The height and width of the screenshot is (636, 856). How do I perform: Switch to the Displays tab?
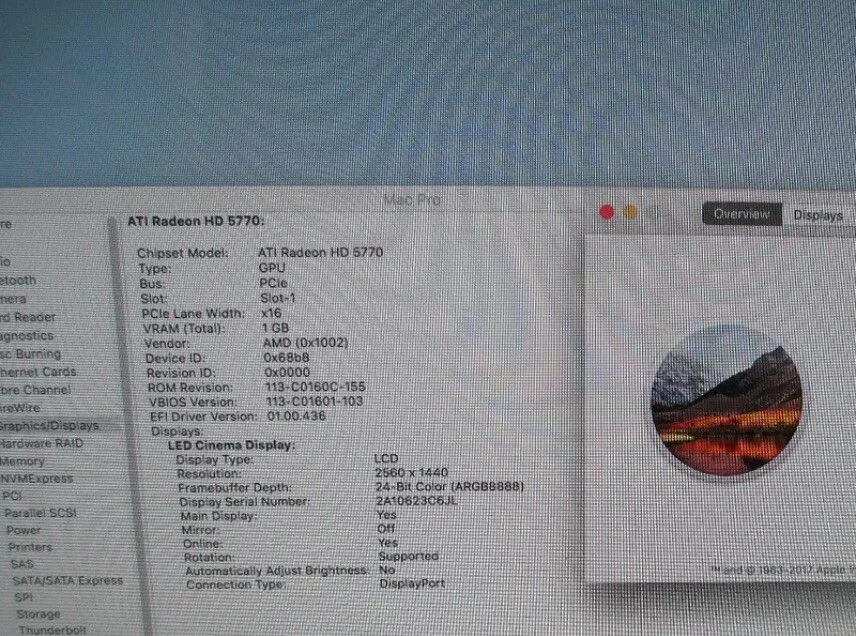coord(819,214)
